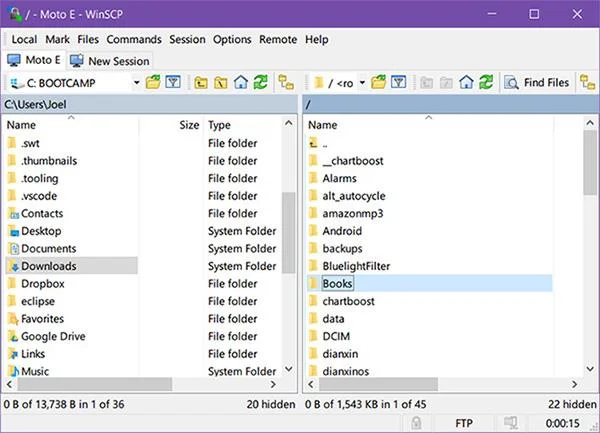Sort local files by Type column
Screen dimensions: 600x433
coord(243,125)
